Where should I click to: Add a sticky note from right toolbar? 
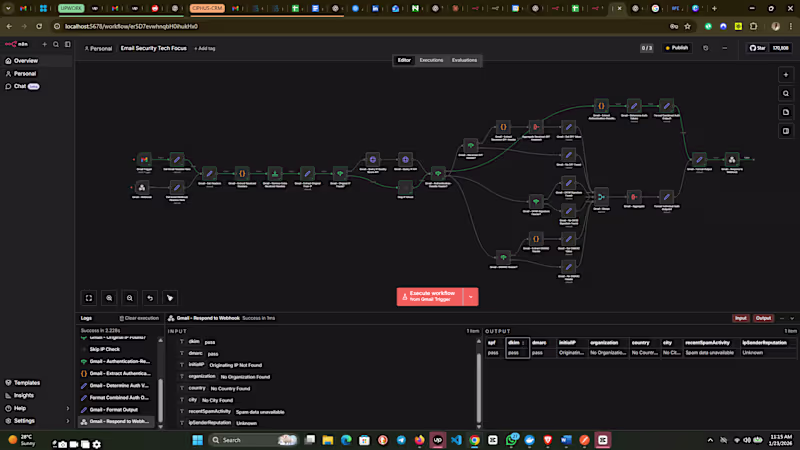coord(786,112)
